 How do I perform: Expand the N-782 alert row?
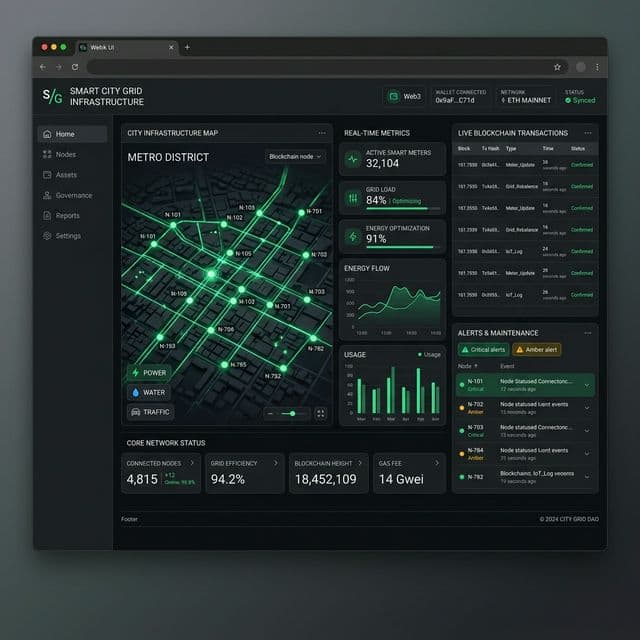587,477
